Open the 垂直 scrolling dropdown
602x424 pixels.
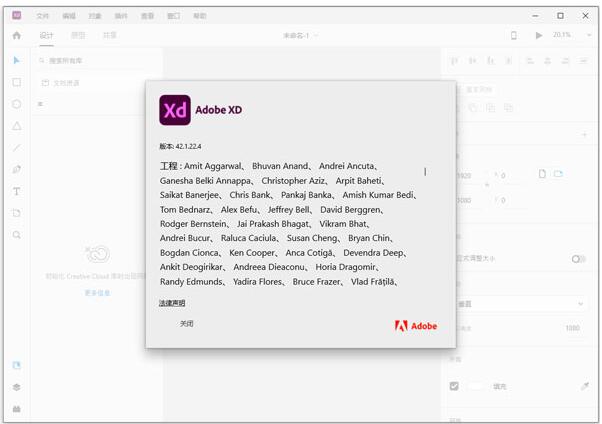(521, 304)
